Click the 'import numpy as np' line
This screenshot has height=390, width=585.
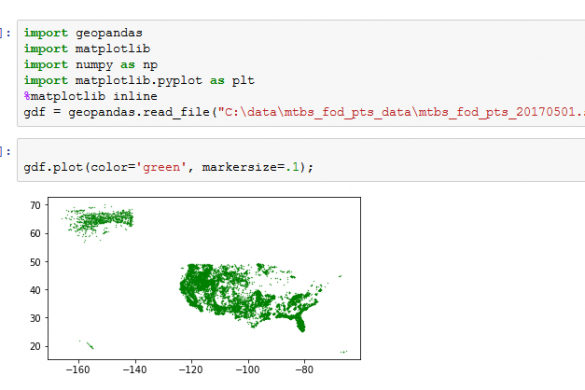pyautogui.click(x=90, y=65)
